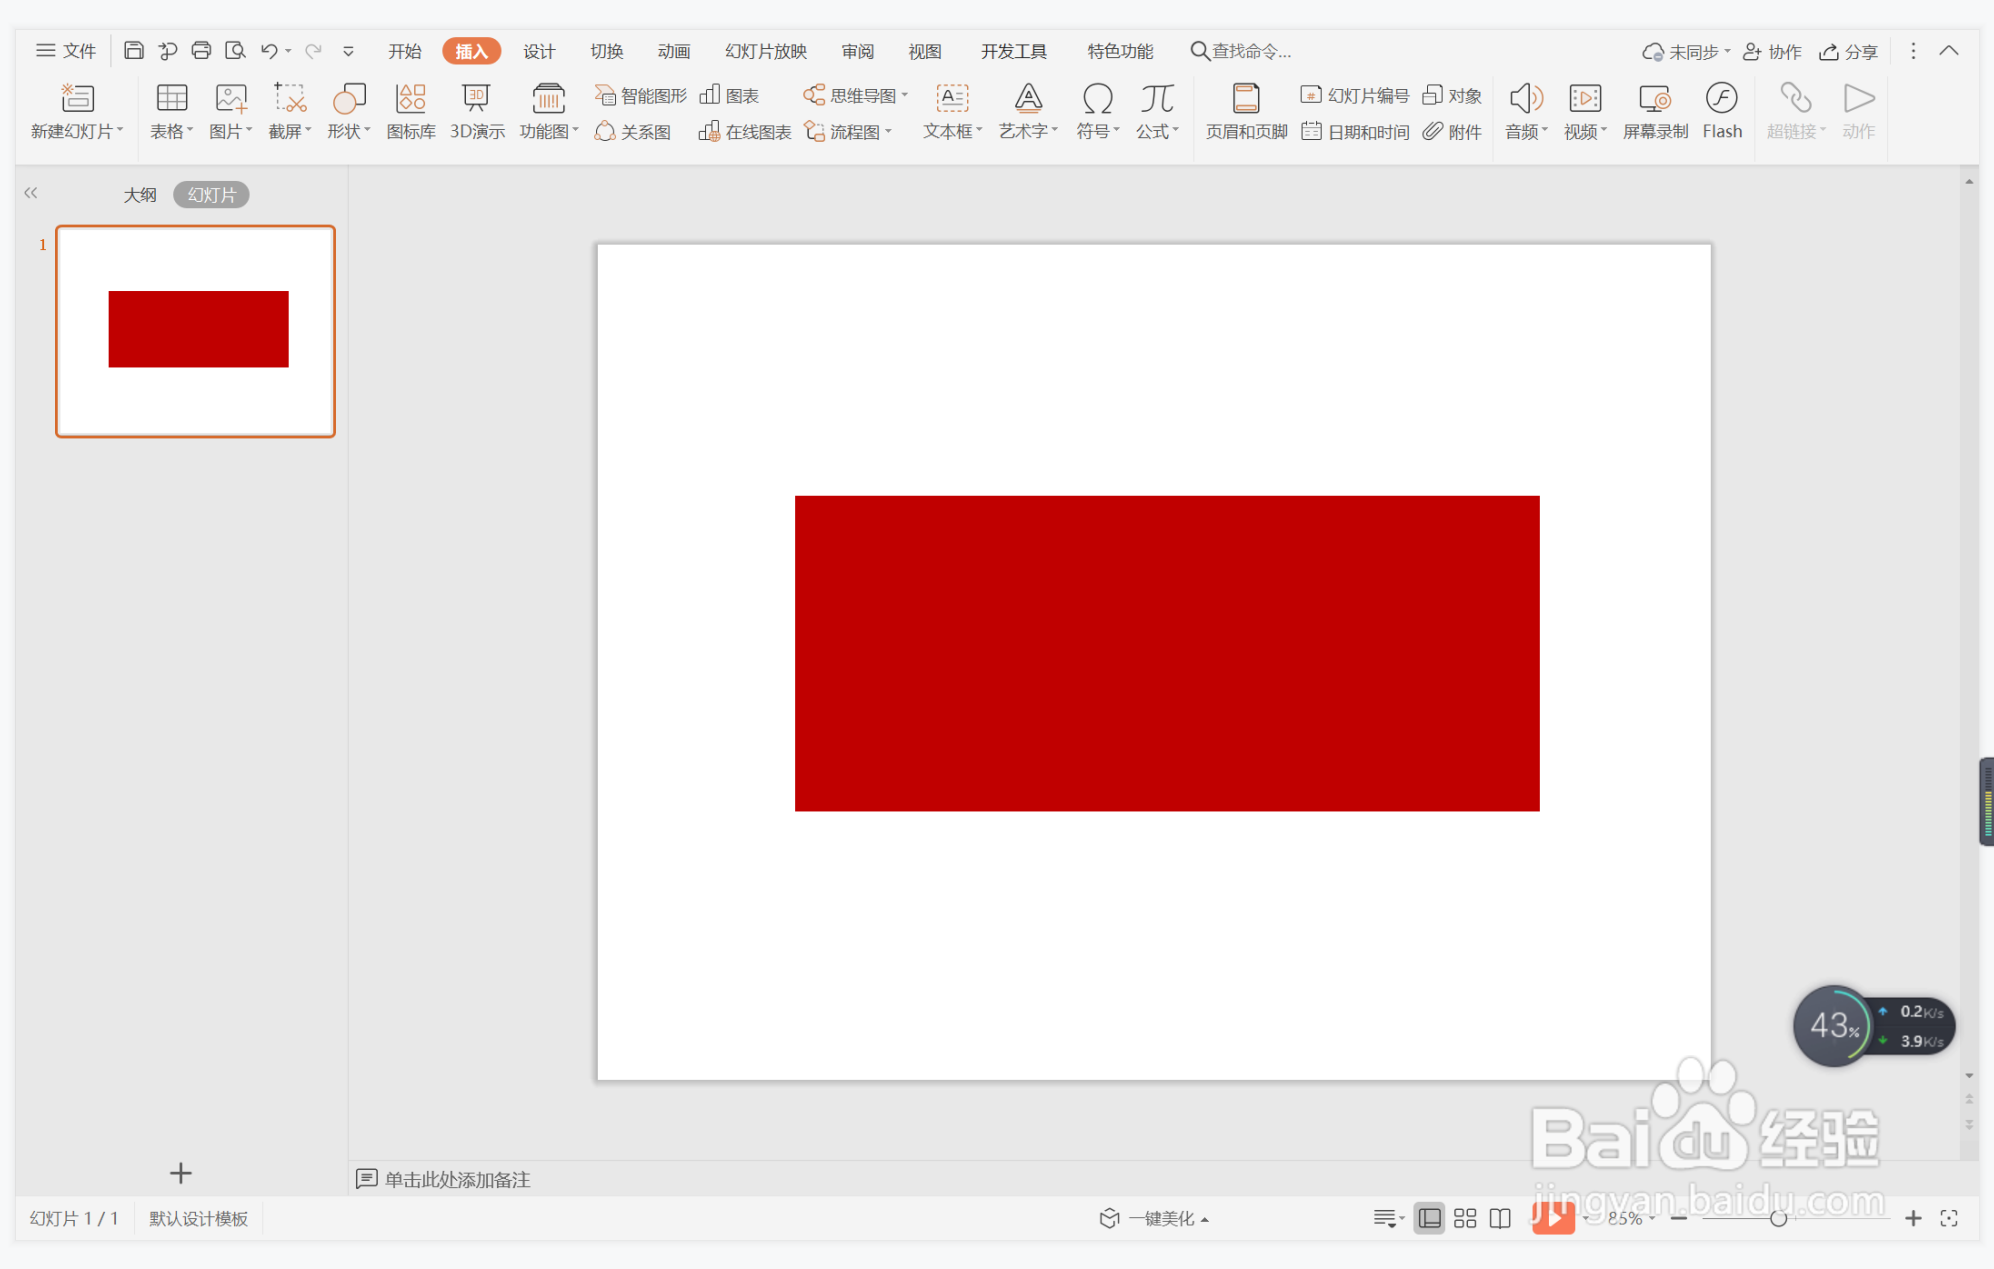Start slideshow with orange play button
This screenshot has width=1994, height=1269.
[x=1552, y=1217]
